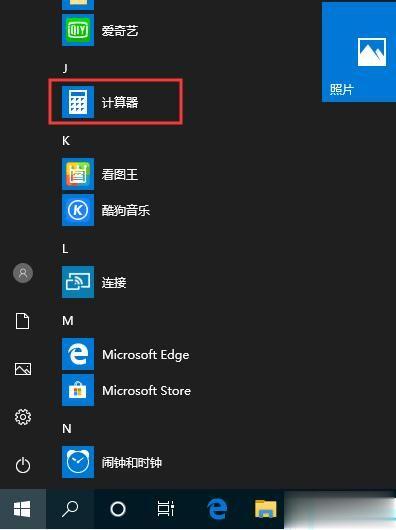
Task: Click the K letter group header
Action: click(x=66, y=140)
